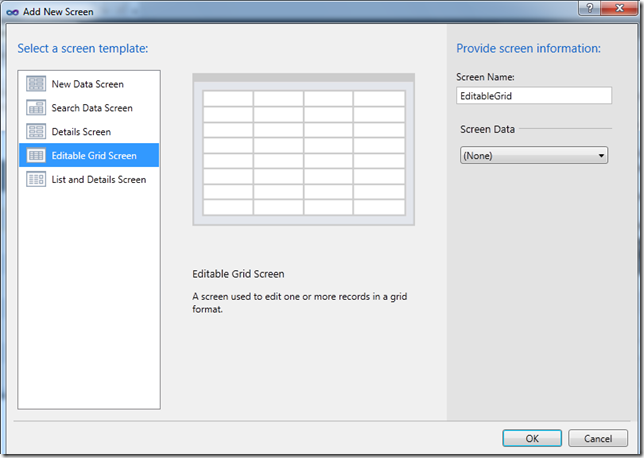Click the Editable Grid Screen template icon

(36, 155)
